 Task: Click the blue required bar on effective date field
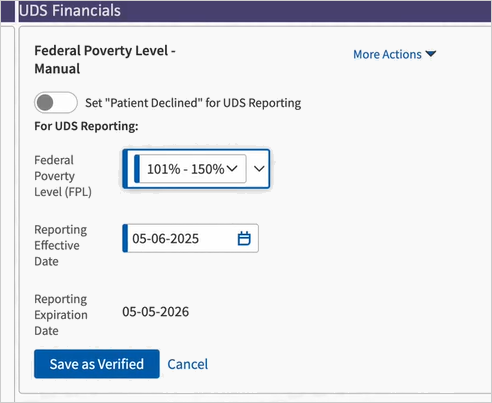click(125, 238)
